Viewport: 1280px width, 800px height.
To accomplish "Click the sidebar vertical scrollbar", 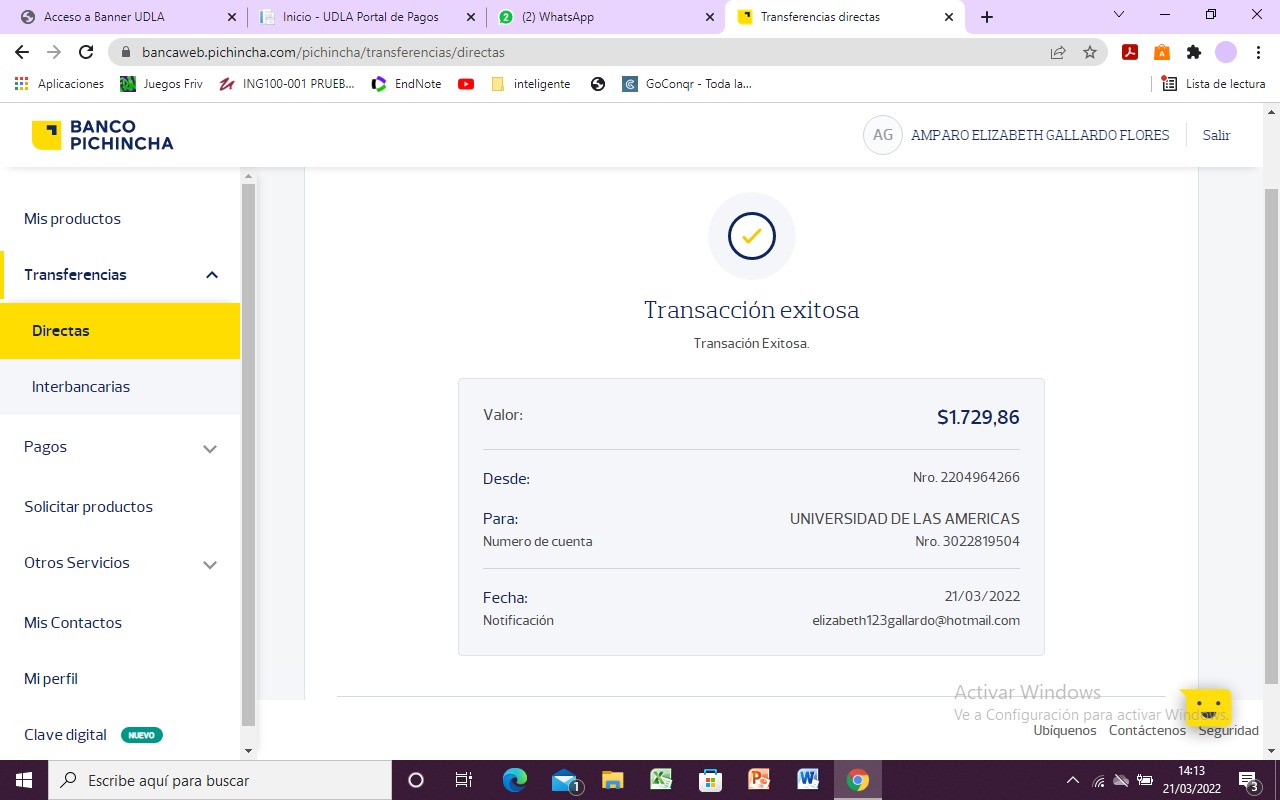I will point(249,450).
